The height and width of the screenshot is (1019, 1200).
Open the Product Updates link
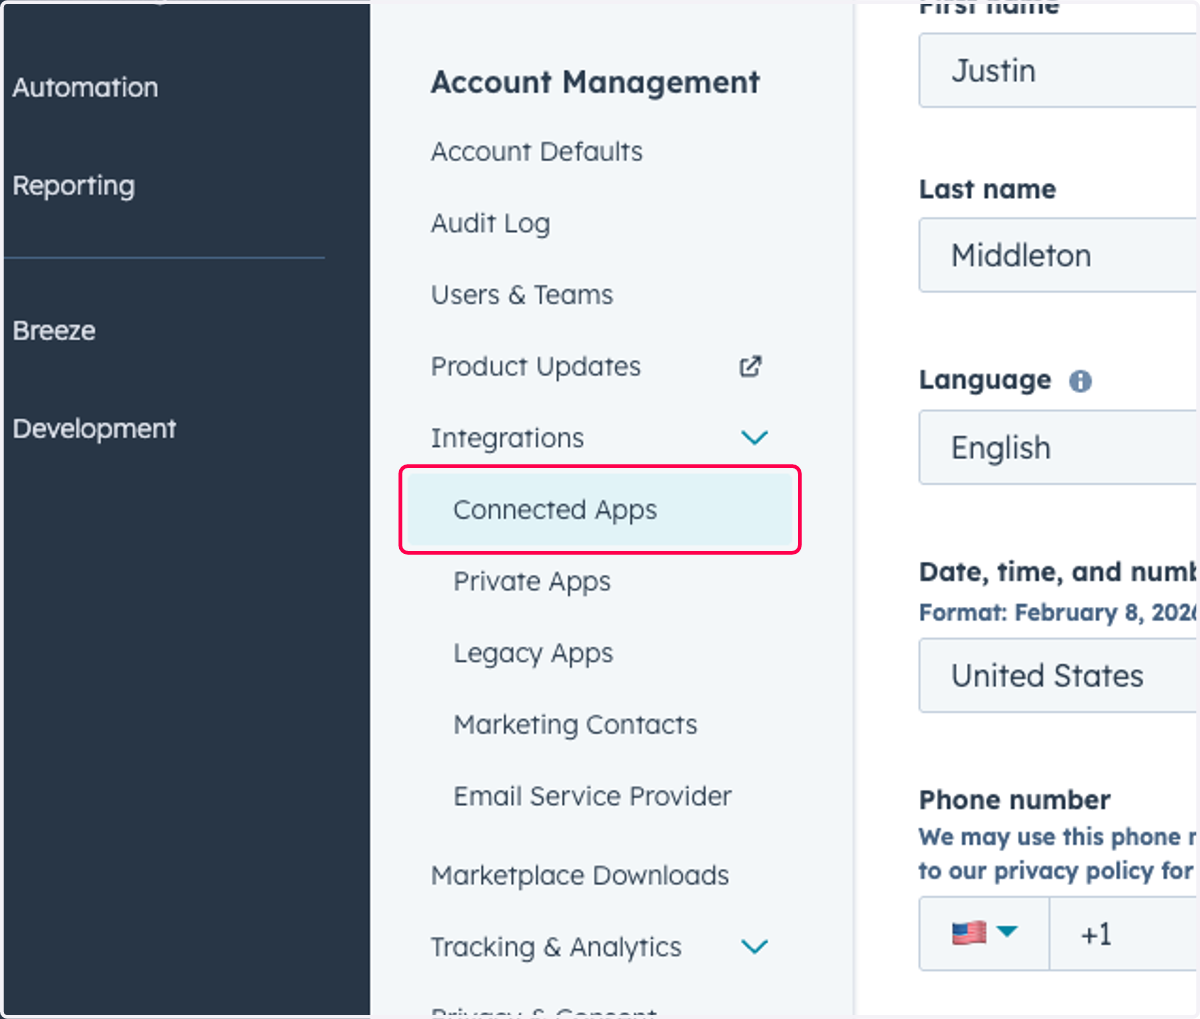[x=536, y=367]
